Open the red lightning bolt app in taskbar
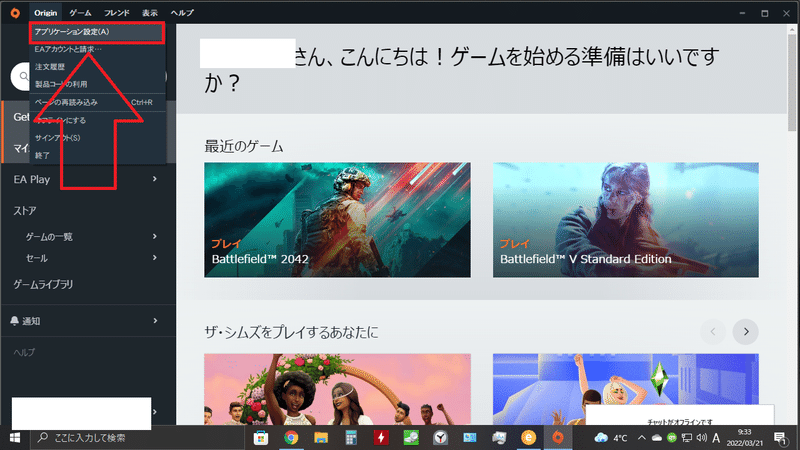 [x=381, y=438]
